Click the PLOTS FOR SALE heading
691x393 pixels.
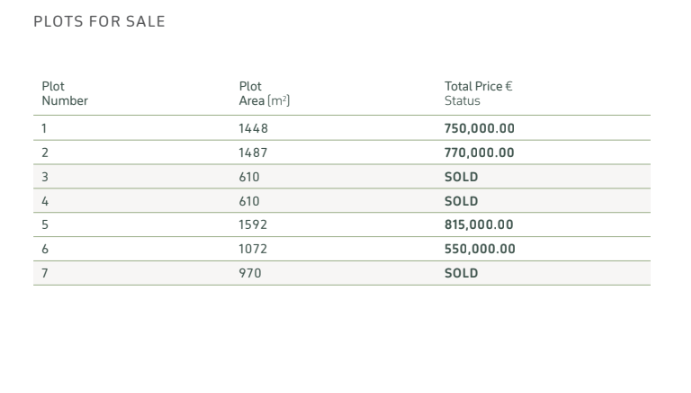pyautogui.click(x=99, y=22)
